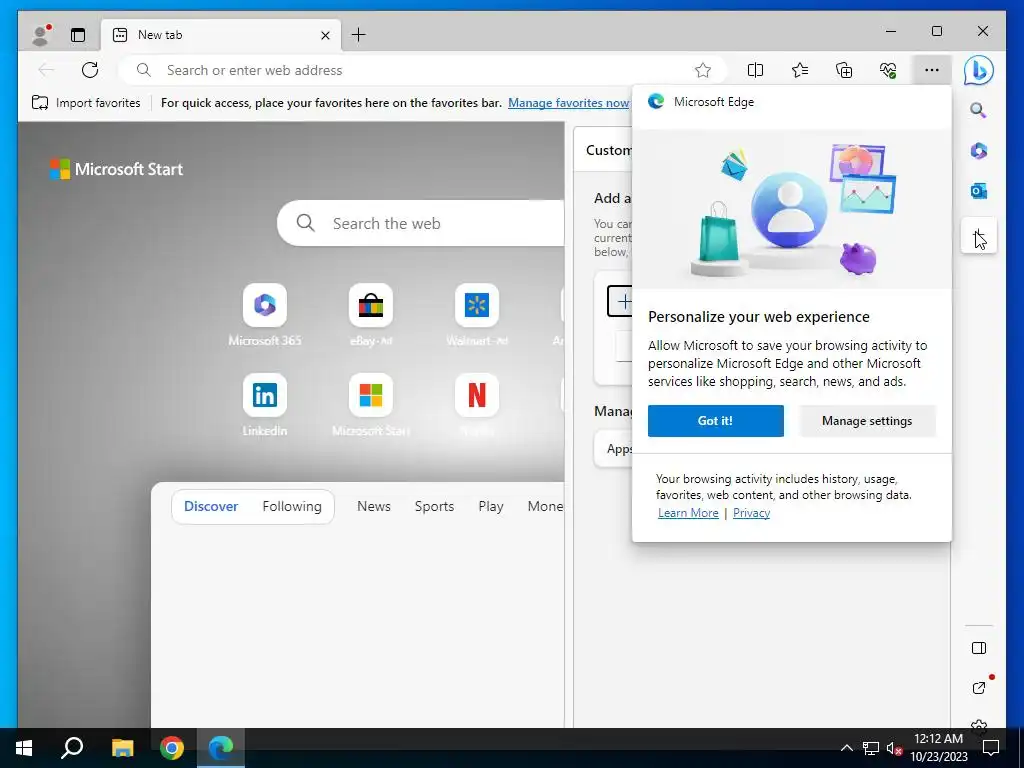Click Import favorites in favorites bar
1024x768 pixels.
(86, 103)
